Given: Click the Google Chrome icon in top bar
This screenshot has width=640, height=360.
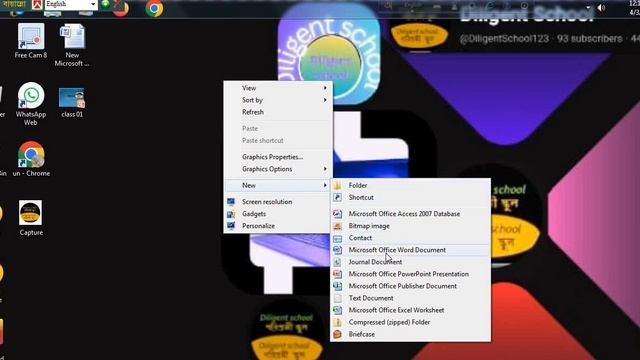Looking at the screenshot, I should [x=154, y=8].
